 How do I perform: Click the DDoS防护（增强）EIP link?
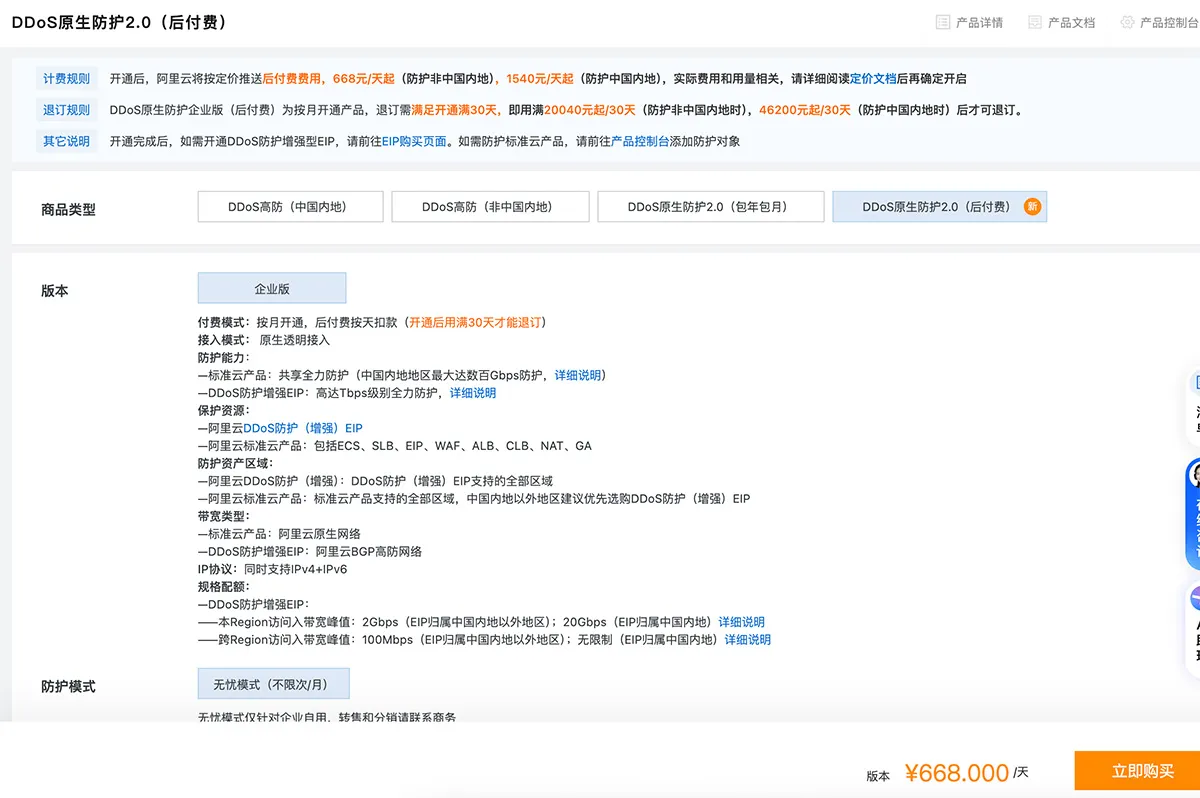[x=302, y=427]
